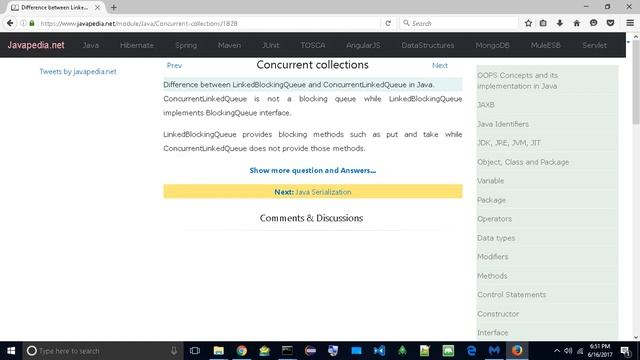This screenshot has width=640, height=360.
Task: Open 'Next: Java Serialization' yellow banner
Action: [313, 191]
